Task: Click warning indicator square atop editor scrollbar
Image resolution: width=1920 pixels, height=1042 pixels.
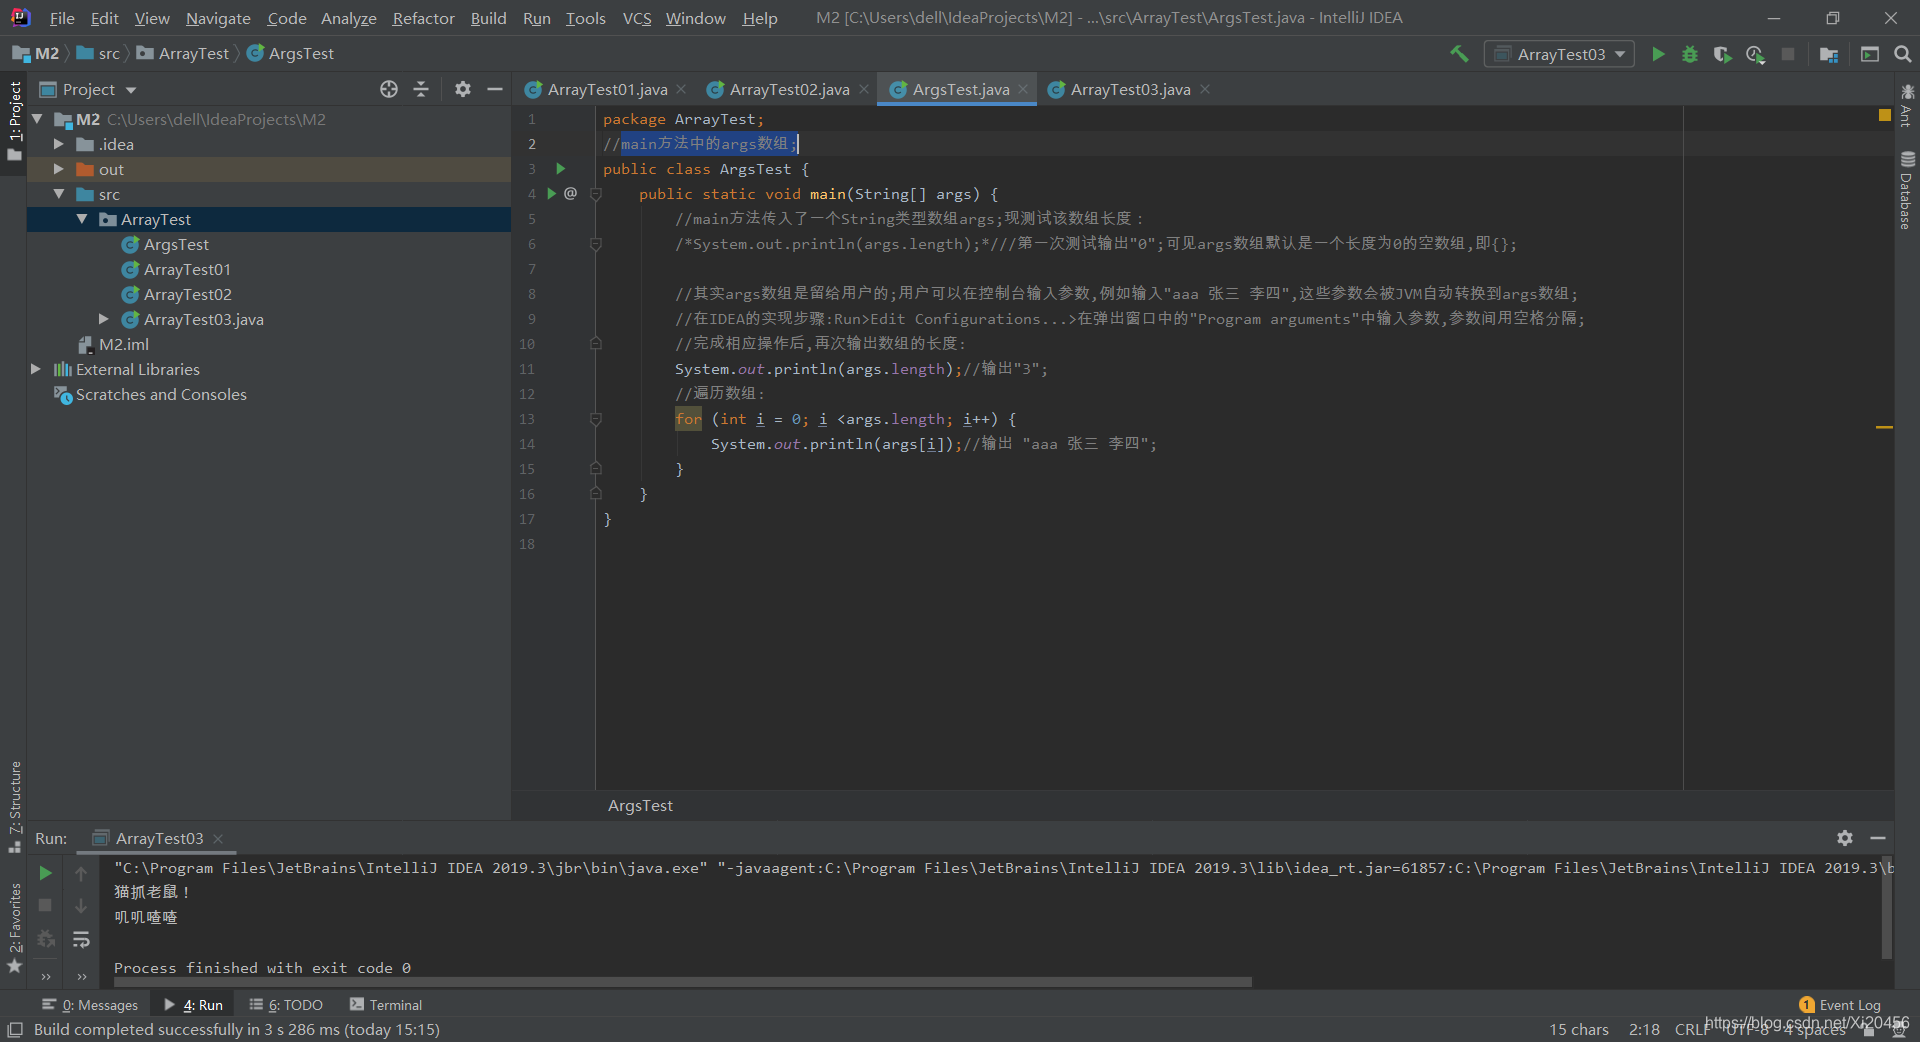Action: [x=1885, y=115]
